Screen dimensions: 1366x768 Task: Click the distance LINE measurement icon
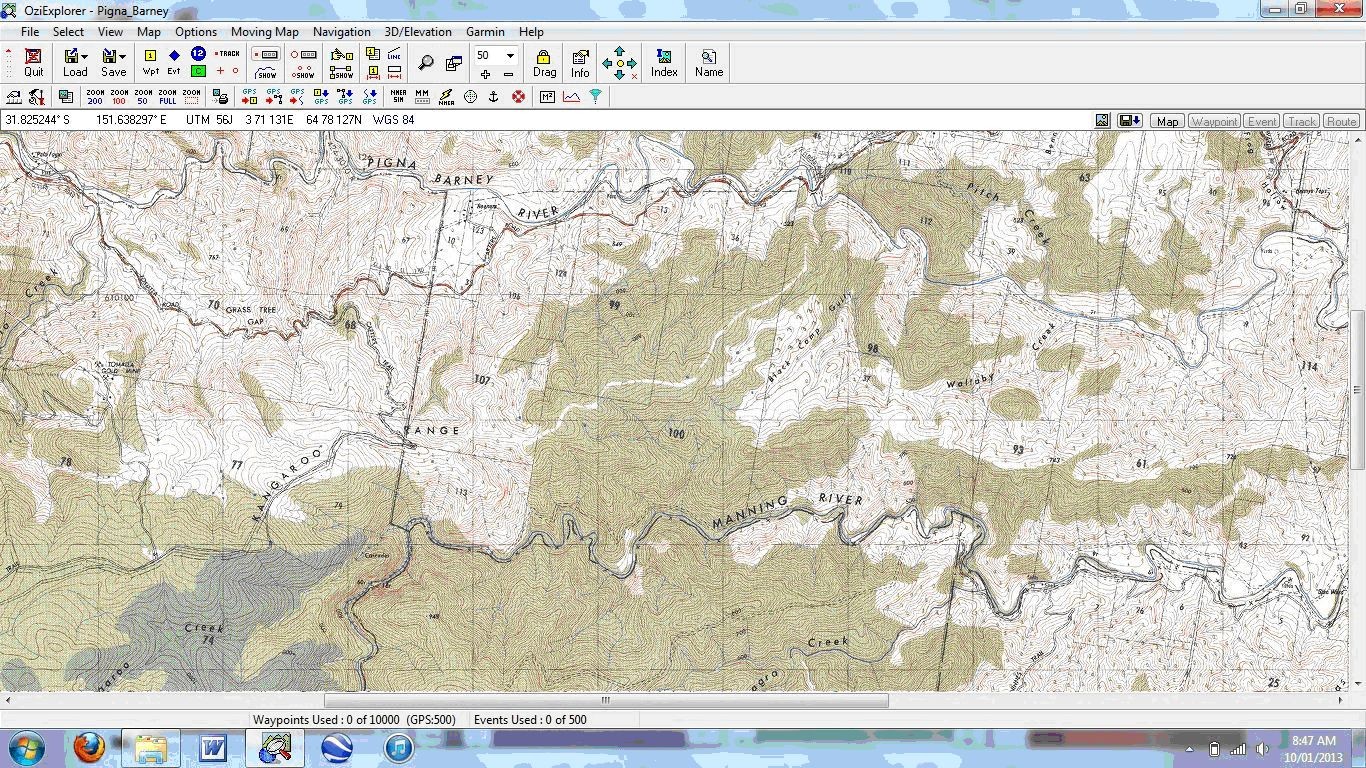point(394,54)
